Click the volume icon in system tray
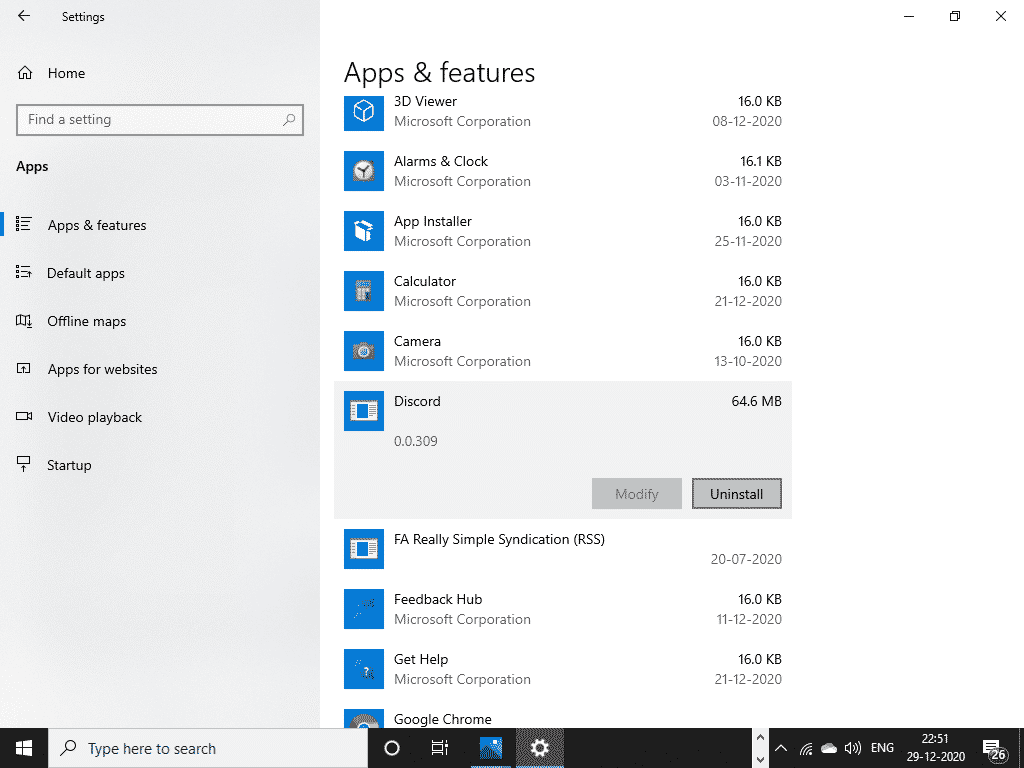The width and height of the screenshot is (1024, 768). (x=852, y=748)
